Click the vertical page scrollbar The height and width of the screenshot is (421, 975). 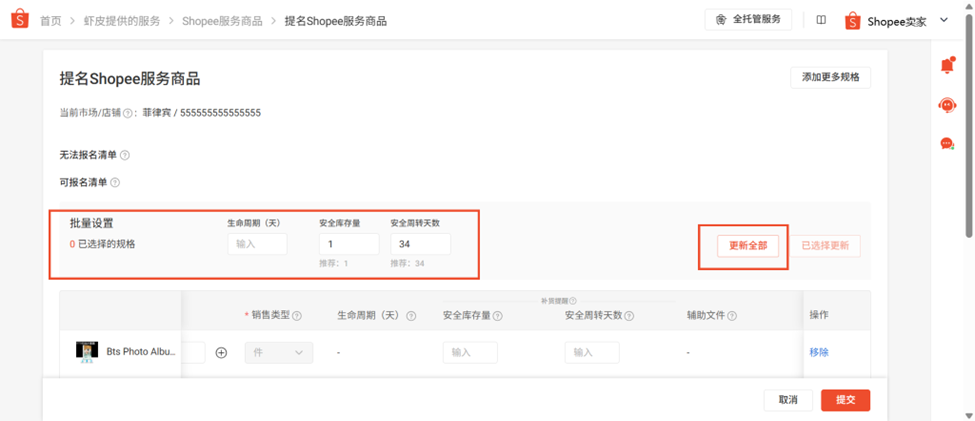coord(969,124)
